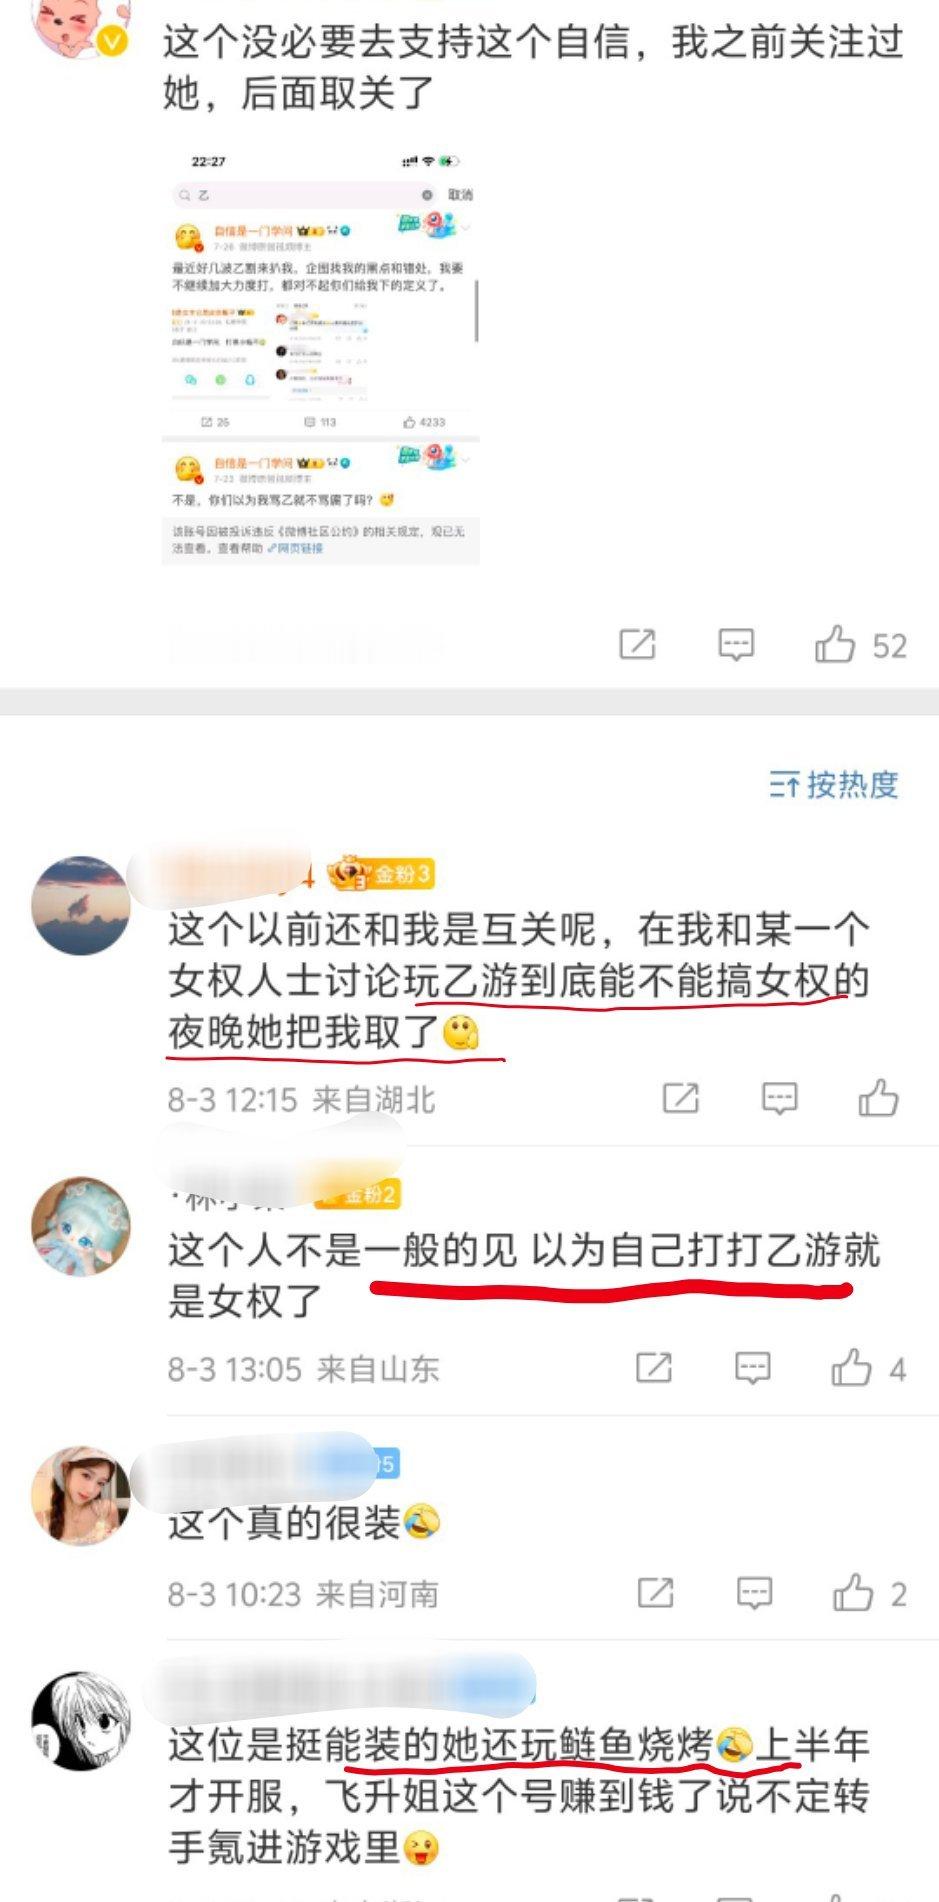The height and width of the screenshot is (1902, 939).
Task: Open comments on the main post
Action: (x=736, y=645)
